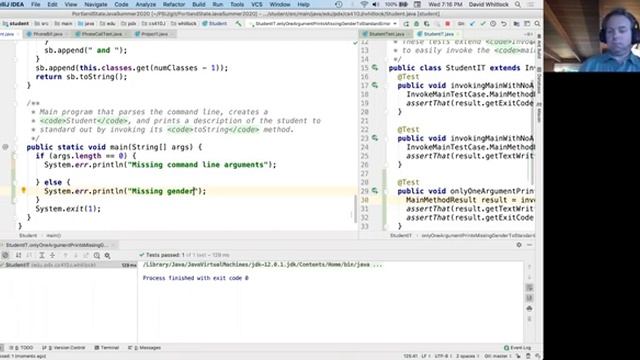Click the student breadcrumb in the navigation bar
The width and height of the screenshot is (640, 360).
(x=16, y=24)
